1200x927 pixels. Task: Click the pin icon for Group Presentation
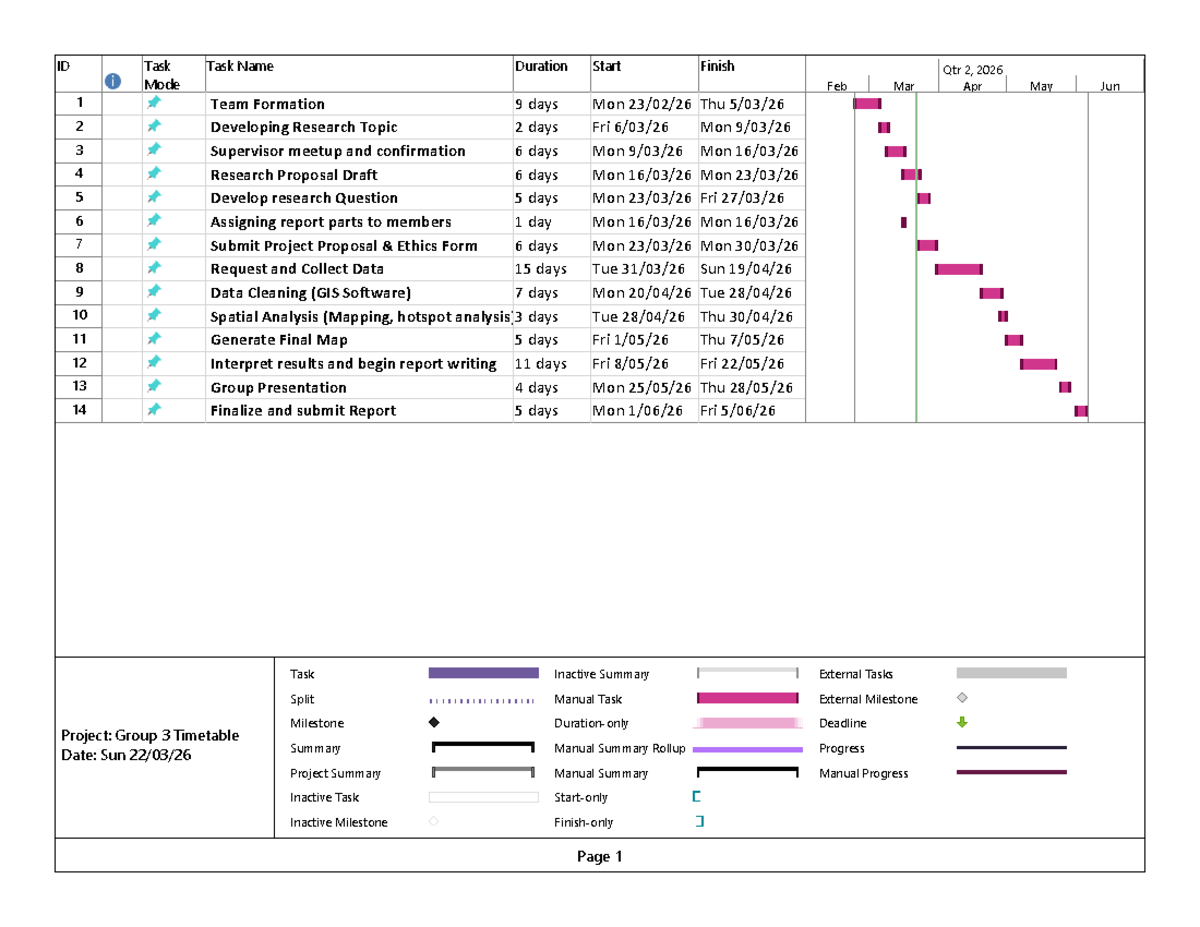[154, 386]
